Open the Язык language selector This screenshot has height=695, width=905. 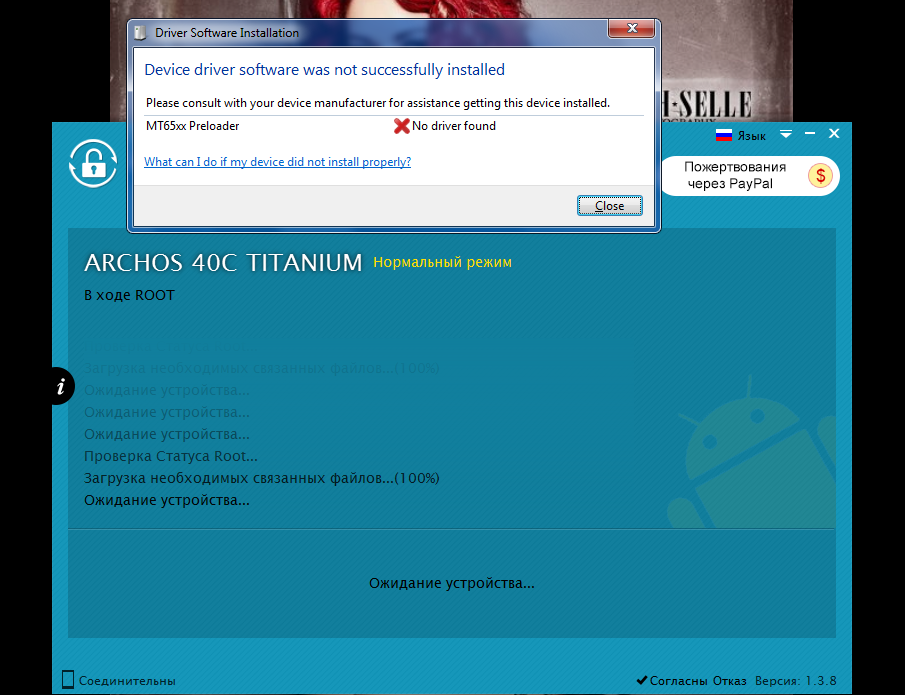click(x=751, y=135)
